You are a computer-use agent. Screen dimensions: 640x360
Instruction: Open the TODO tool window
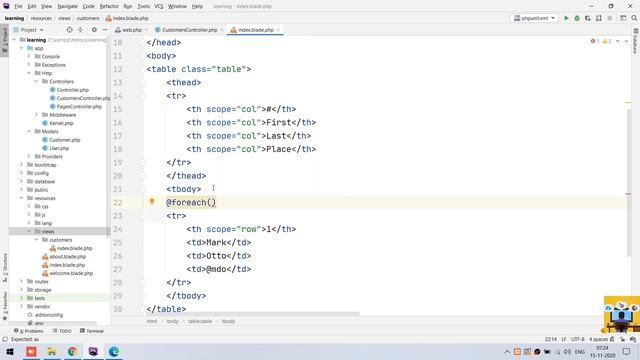[x=62, y=331]
